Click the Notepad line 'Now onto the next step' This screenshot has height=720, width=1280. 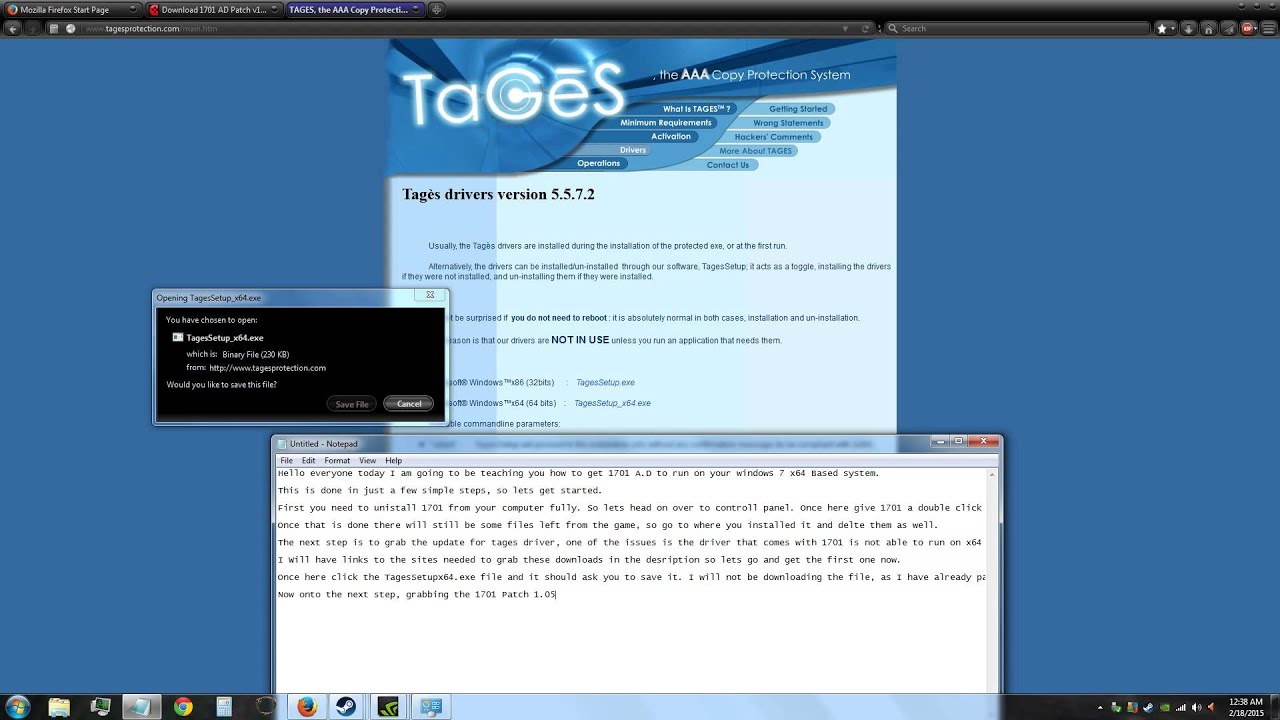[x=416, y=594]
